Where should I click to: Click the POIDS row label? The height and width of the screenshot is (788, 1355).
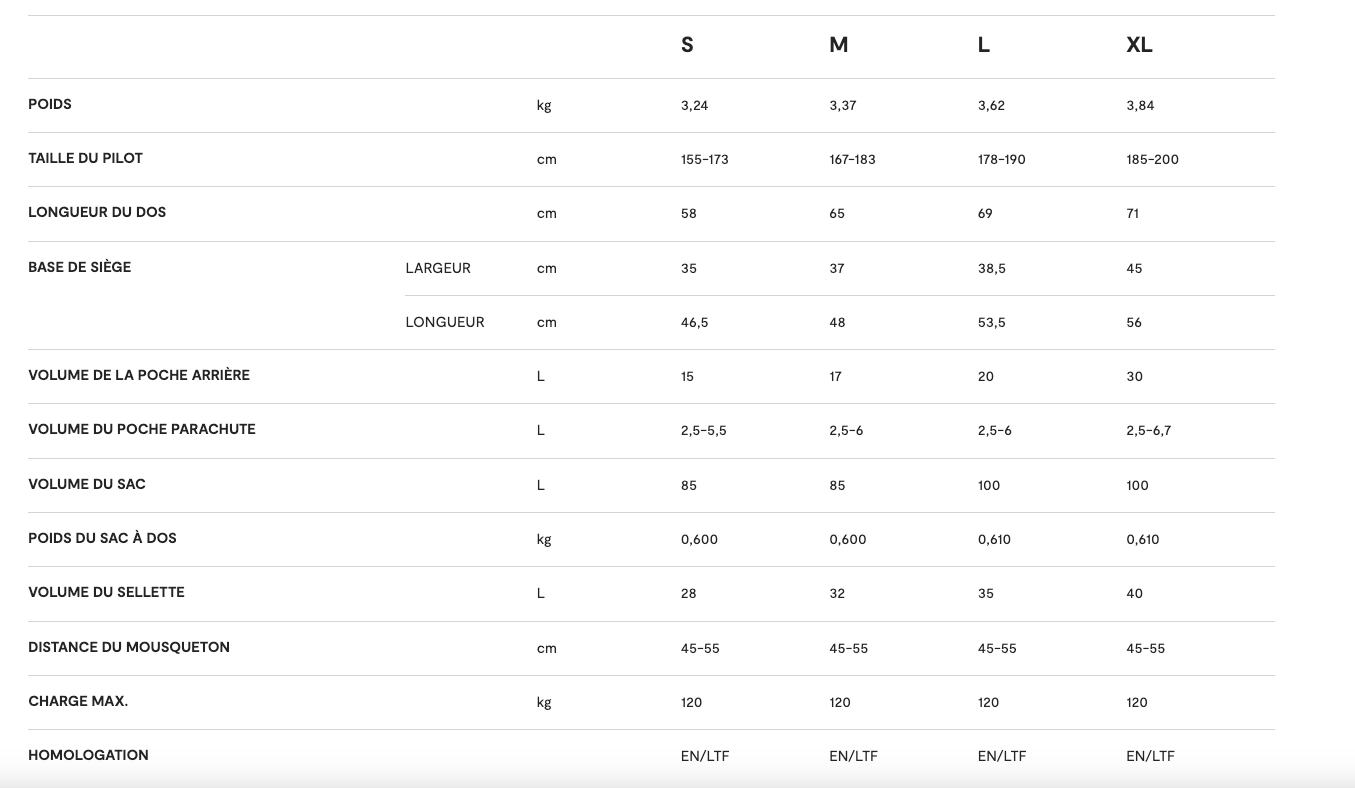tap(50, 104)
